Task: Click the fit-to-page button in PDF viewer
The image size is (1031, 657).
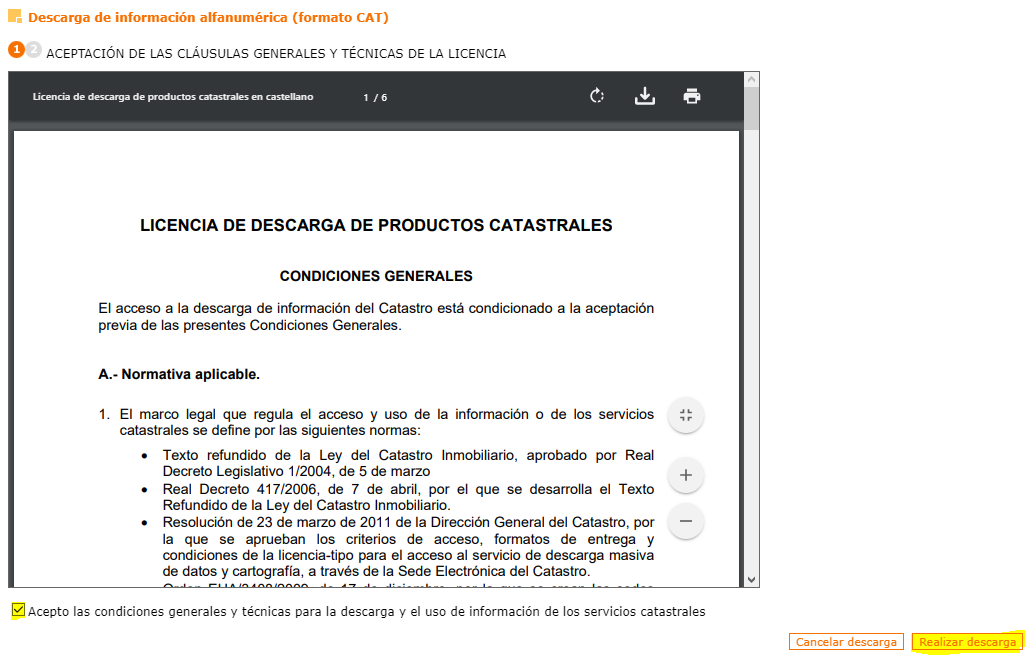Action: pos(686,415)
